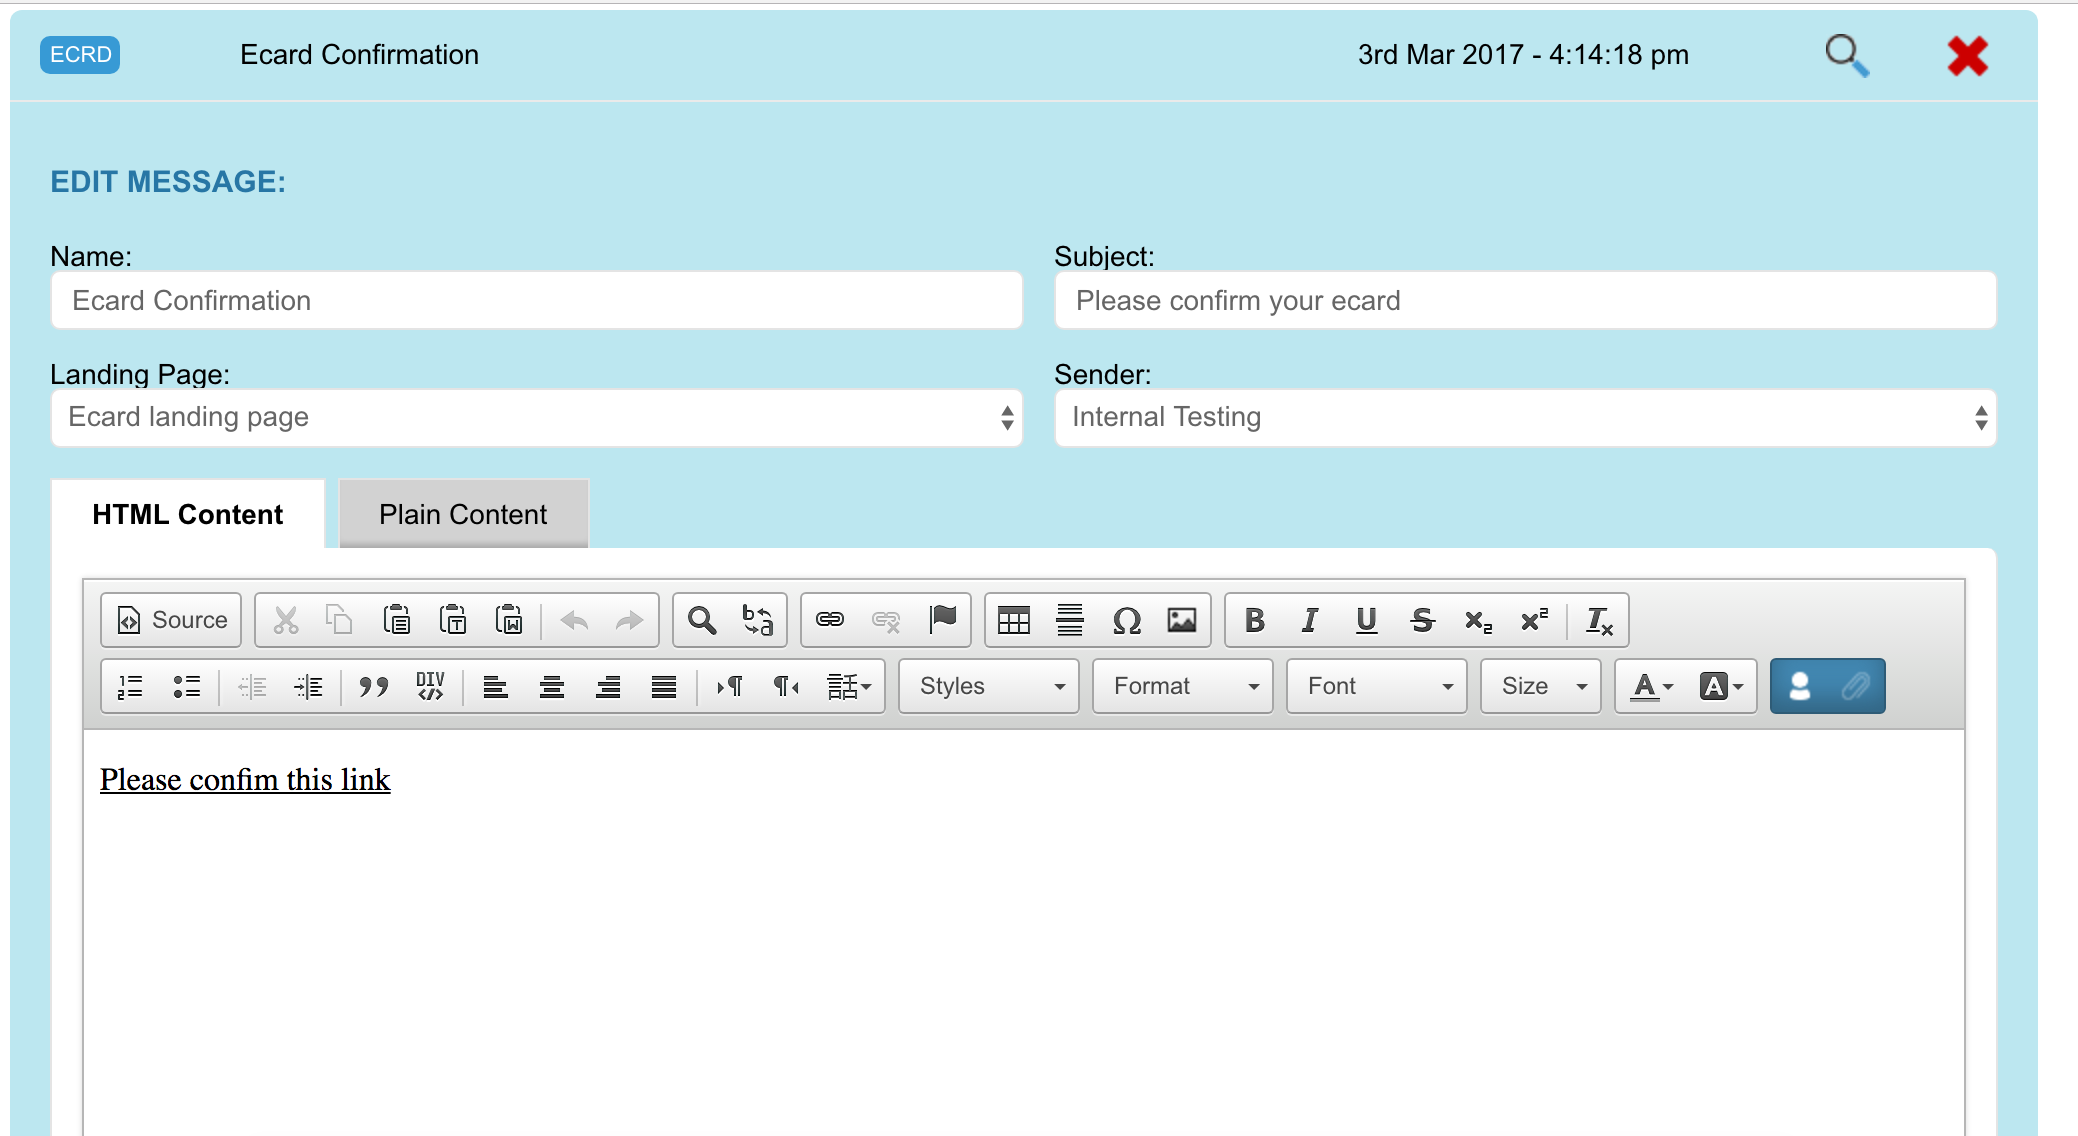This screenshot has width=2078, height=1136.
Task: Toggle strikethrough formatting
Action: tap(1422, 621)
